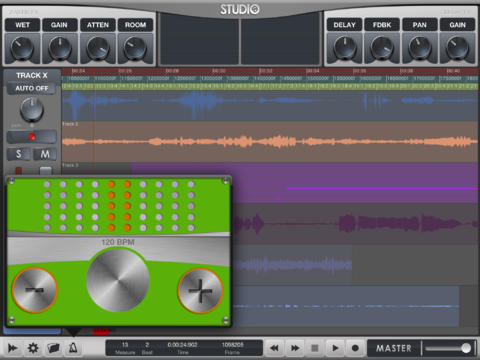Adjust the PAN knob
Image resolution: width=480 pixels, height=360 pixels.
(x=420, y=49)
